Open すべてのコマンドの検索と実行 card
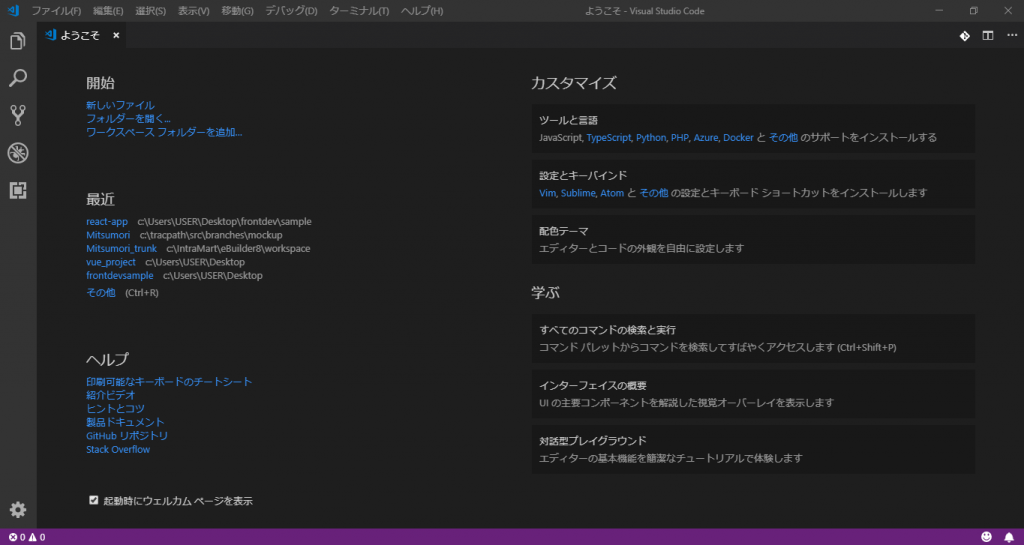The image size is (1024, 545). [753, 339]
